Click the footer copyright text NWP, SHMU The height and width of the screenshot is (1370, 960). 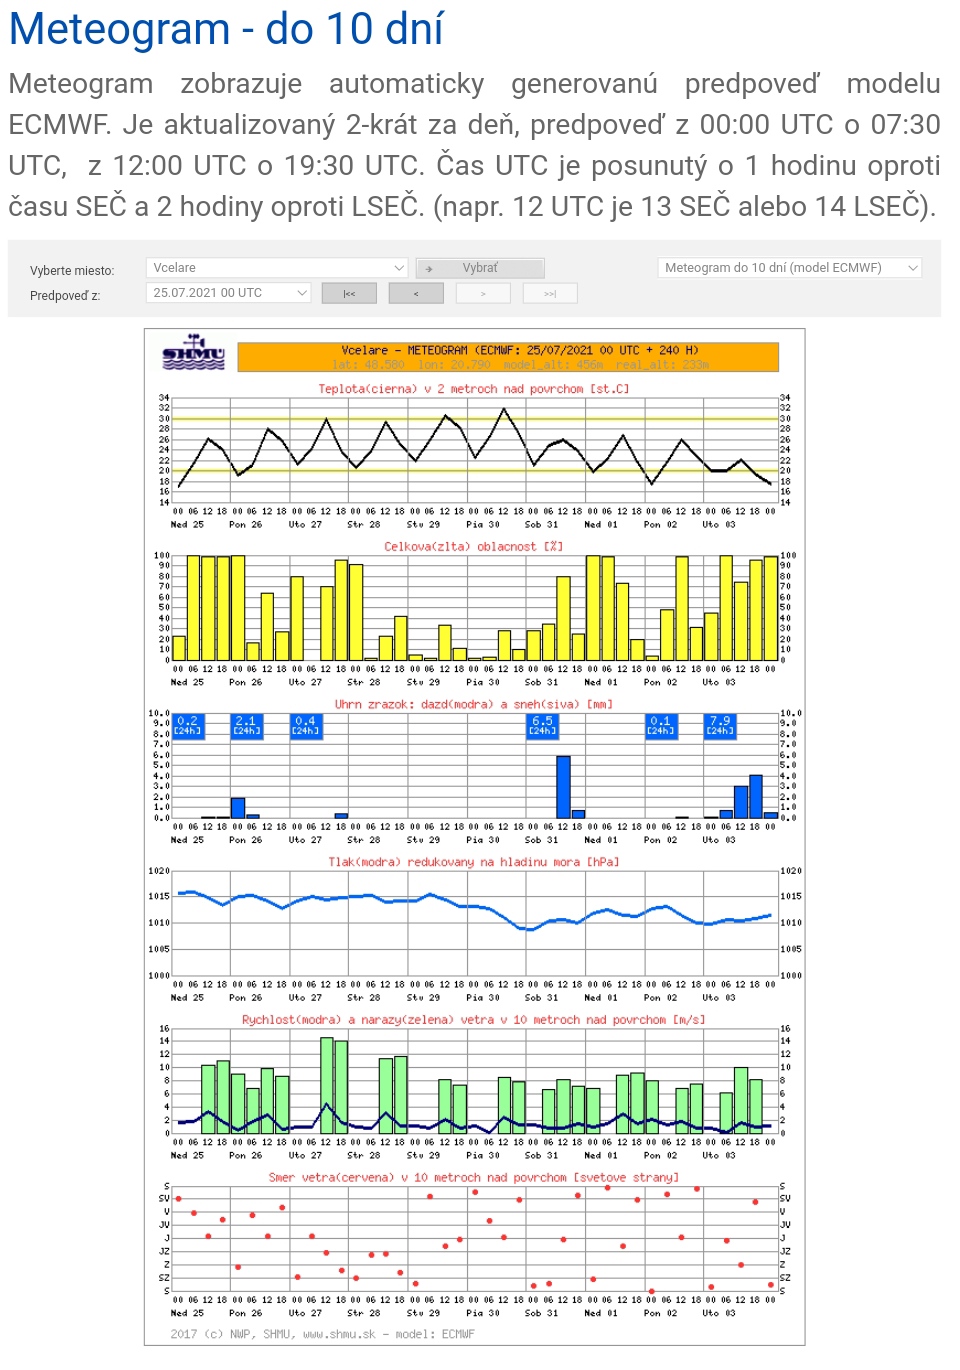[x=322, y=1334]
